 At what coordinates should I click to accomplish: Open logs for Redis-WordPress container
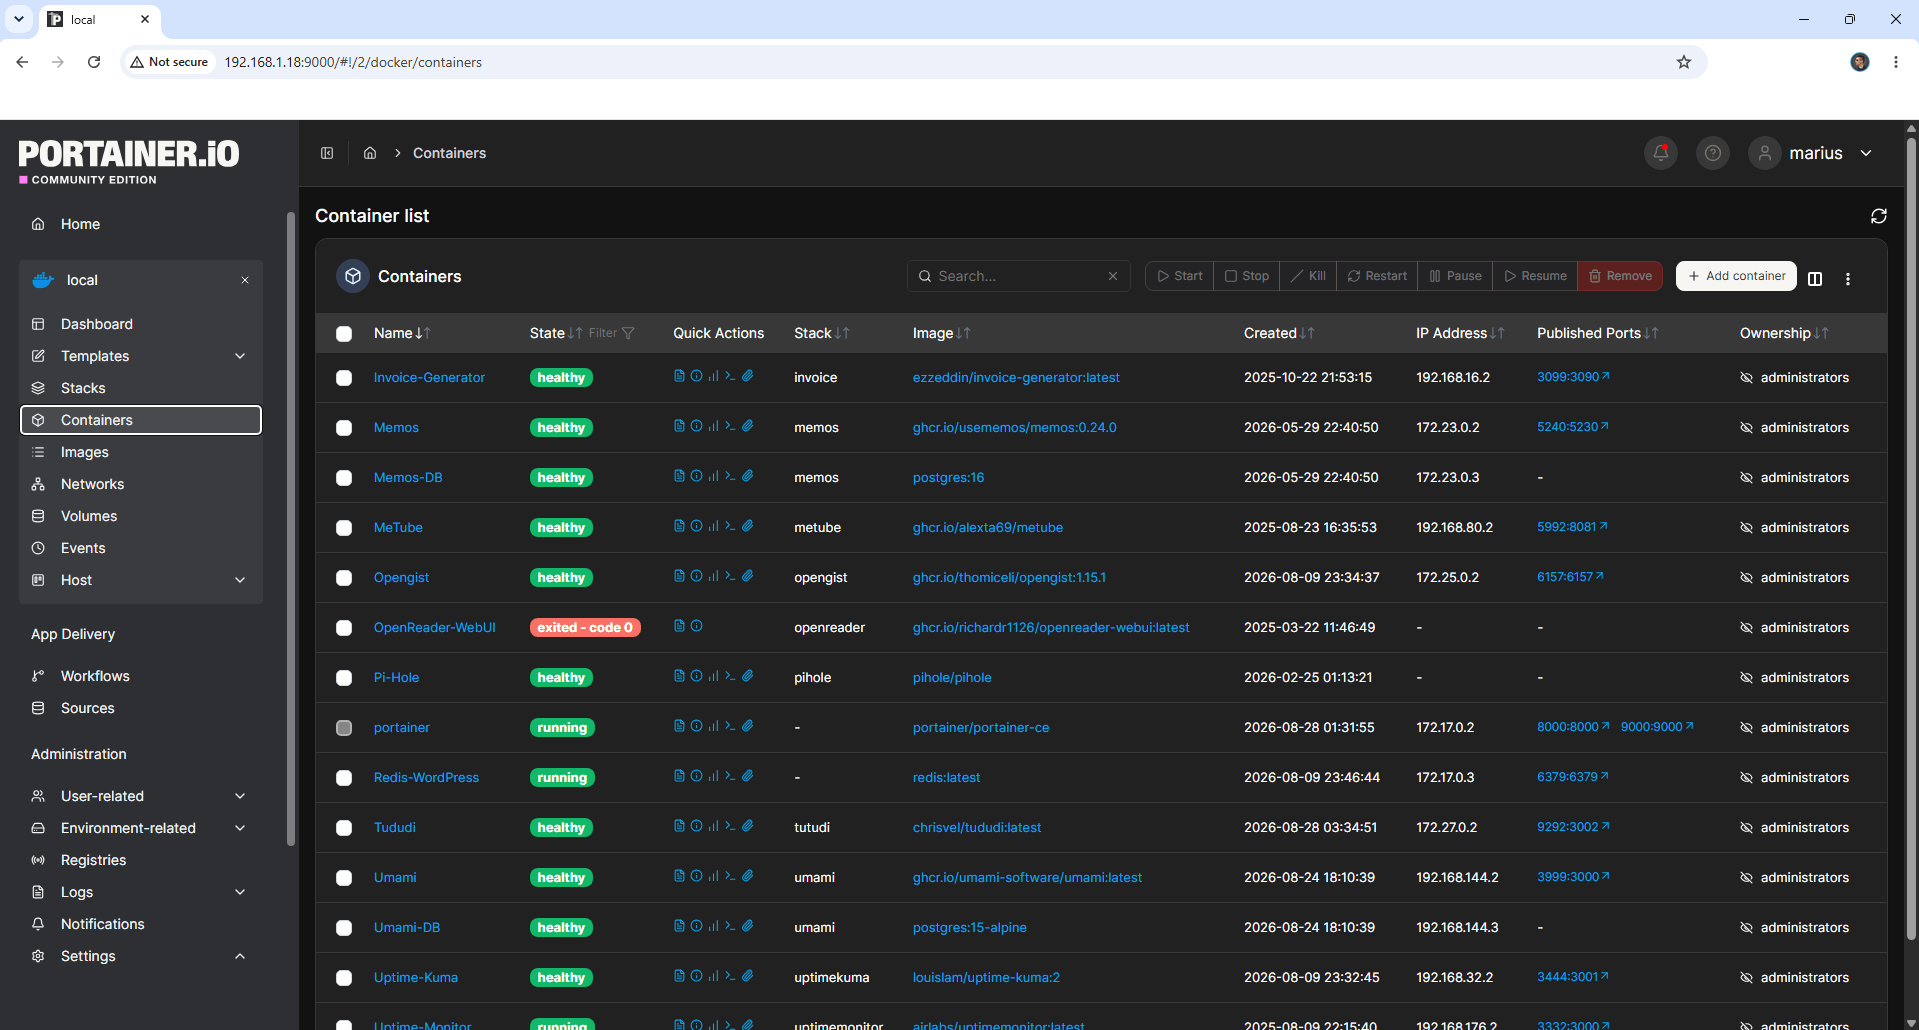point(679,776)
